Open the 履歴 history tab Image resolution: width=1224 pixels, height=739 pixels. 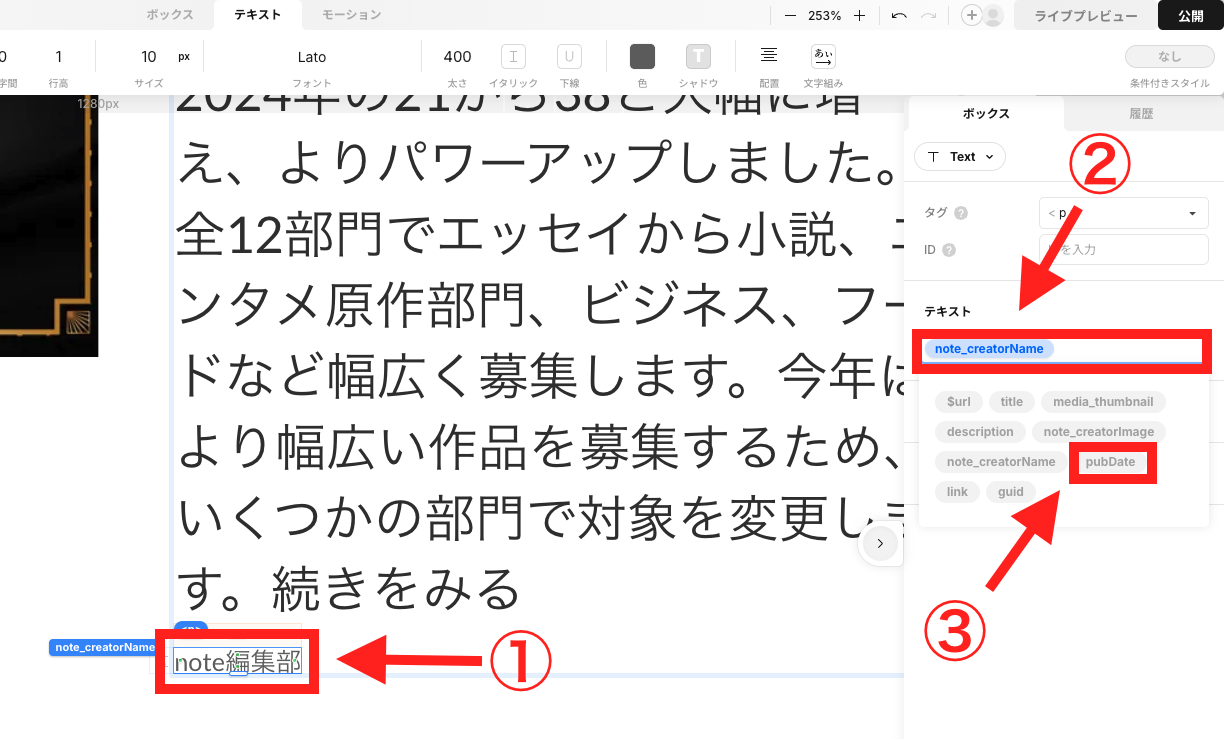coord(1141,112)
